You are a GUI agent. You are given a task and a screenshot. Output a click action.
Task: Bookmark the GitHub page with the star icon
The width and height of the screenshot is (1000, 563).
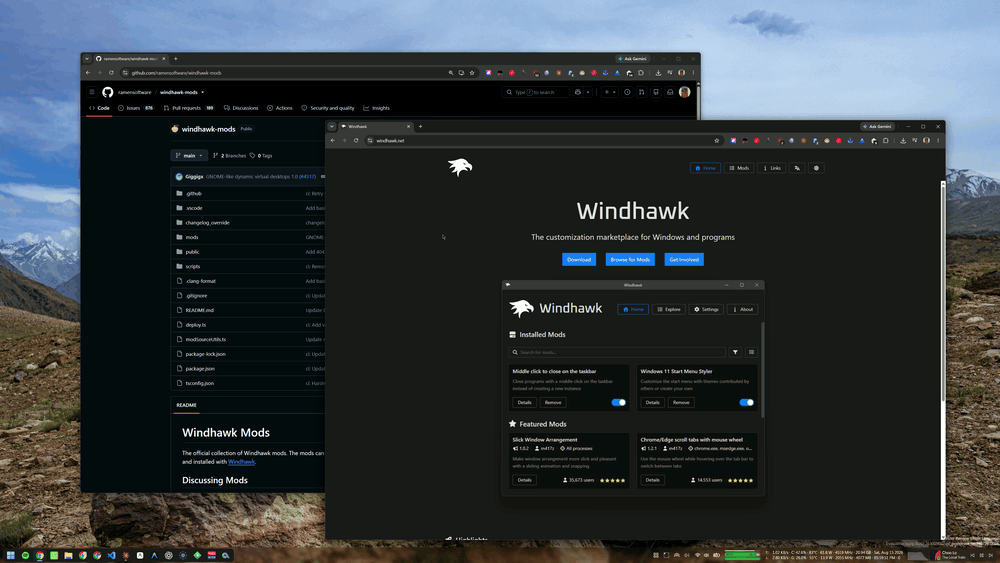(x=472, y=73)
